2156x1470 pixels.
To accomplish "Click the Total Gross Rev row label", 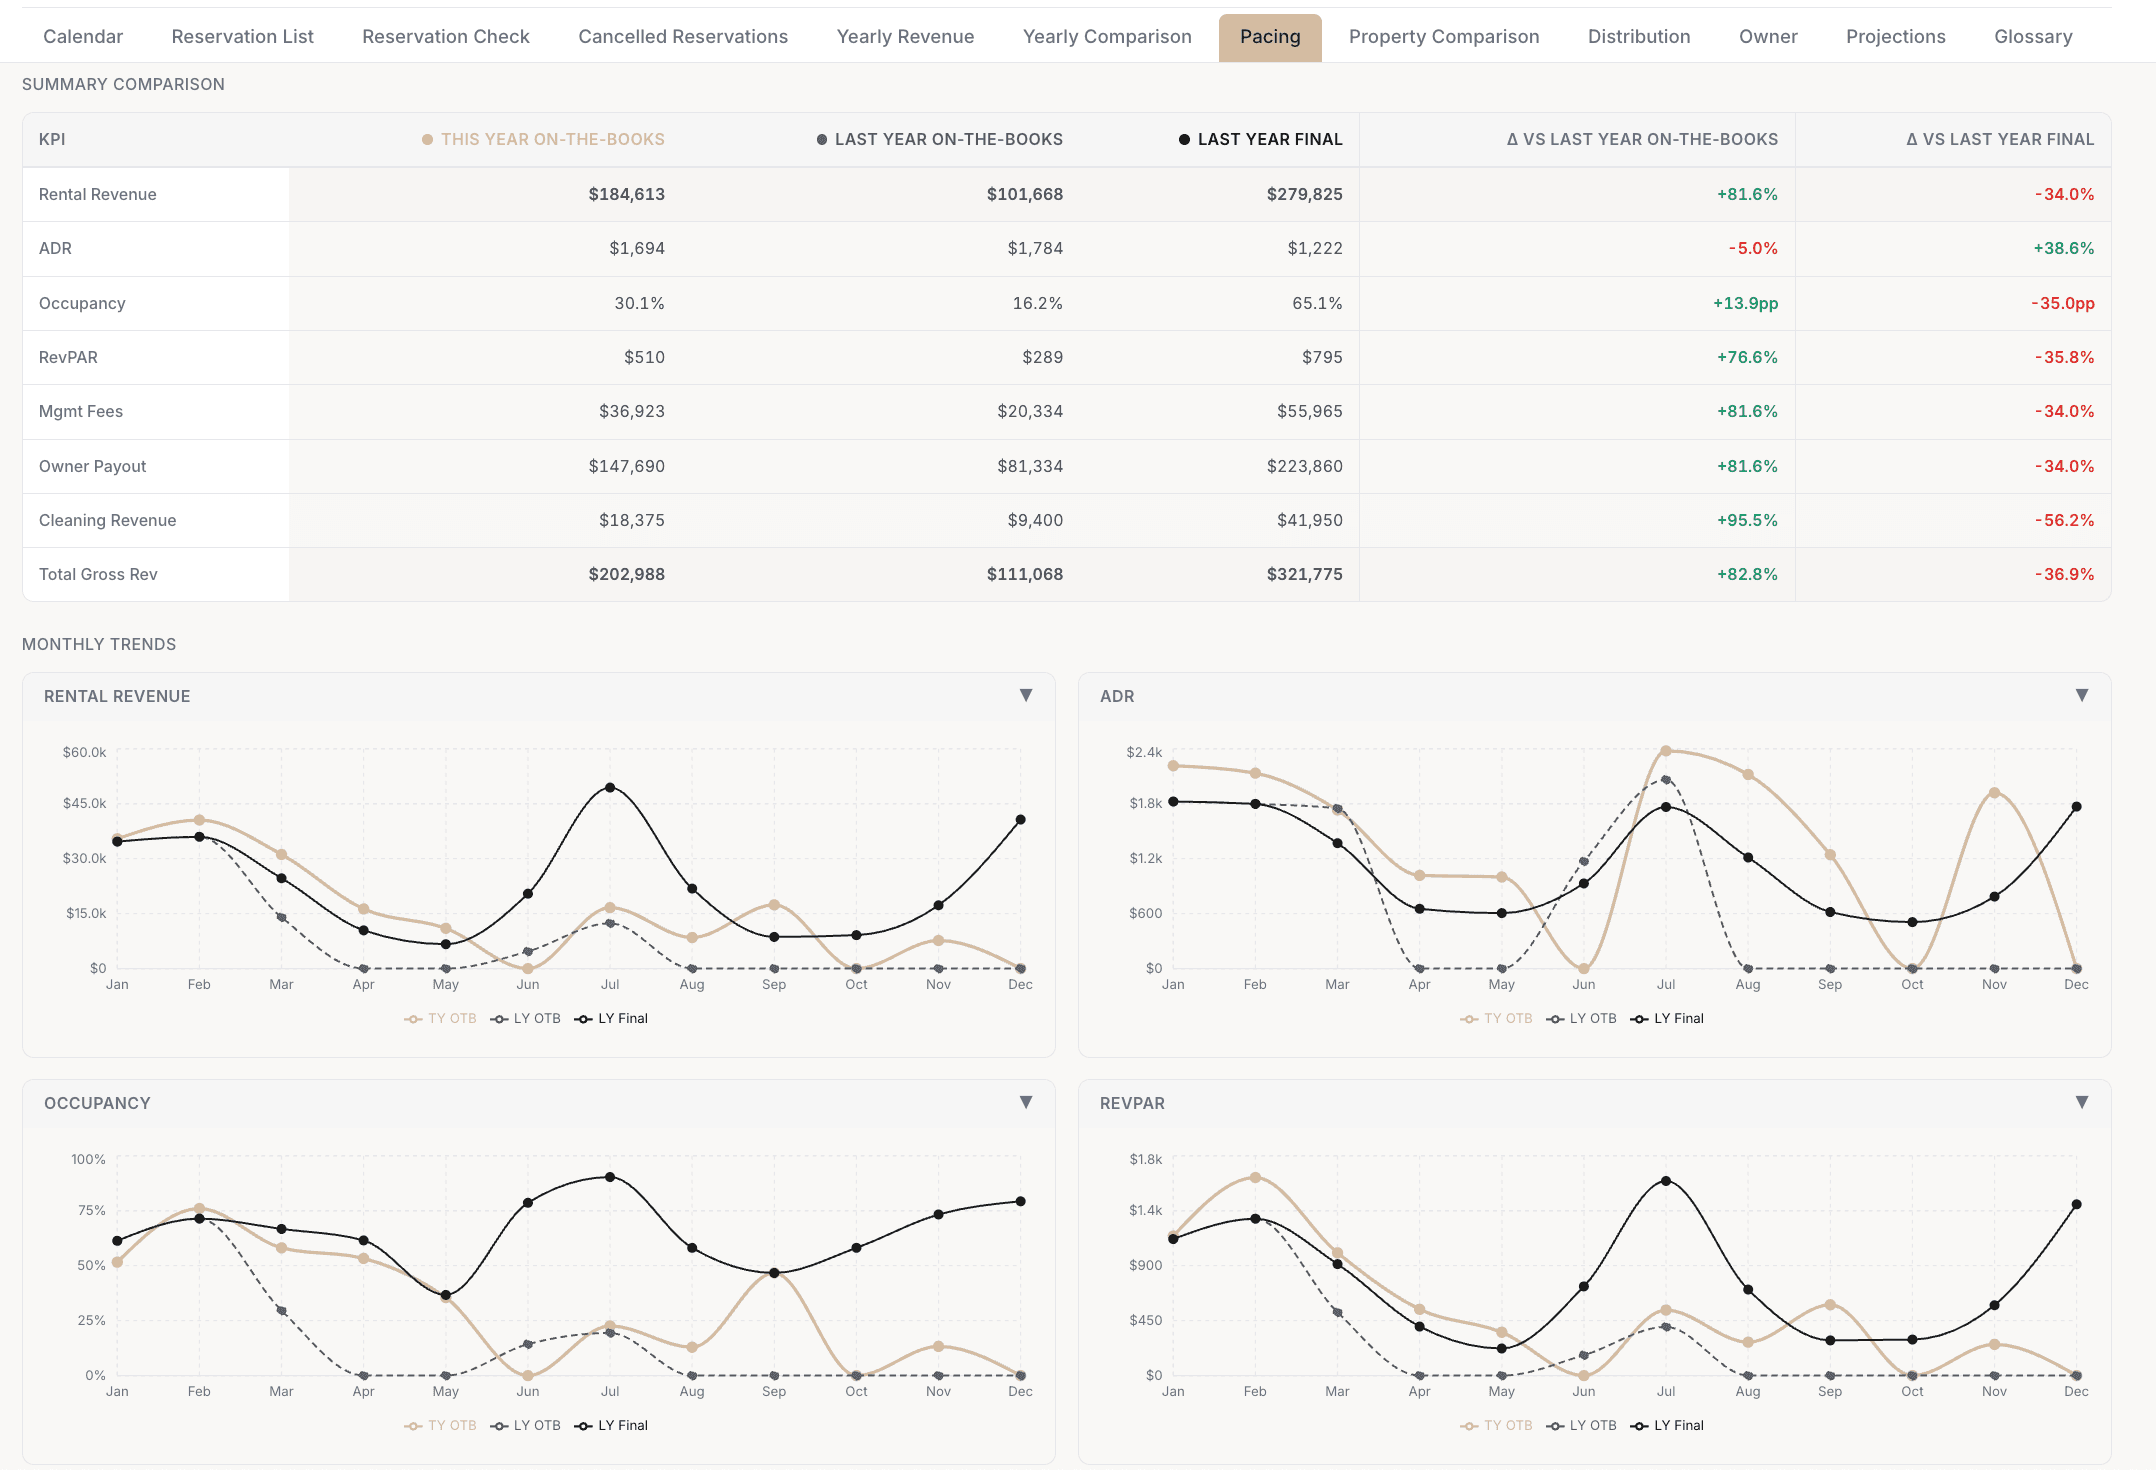I will tap(98, 574).
